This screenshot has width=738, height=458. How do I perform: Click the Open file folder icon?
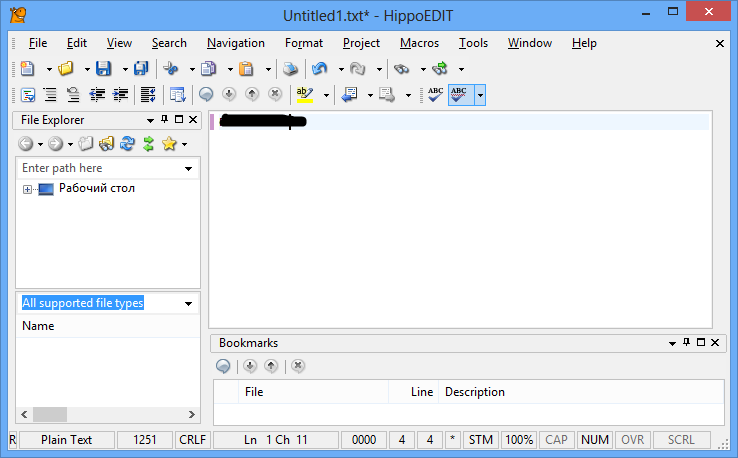tap(66, 69)
